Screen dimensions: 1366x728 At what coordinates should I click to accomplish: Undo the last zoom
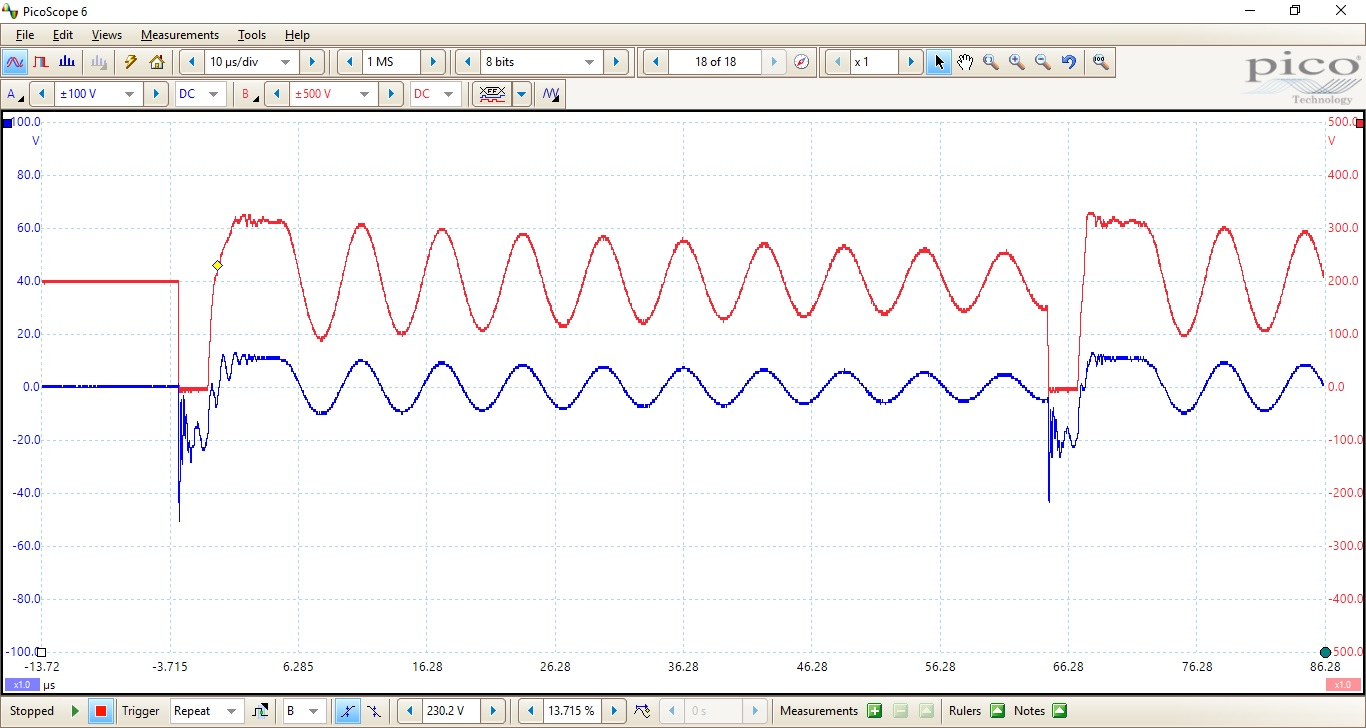[x=1069, y=62]
